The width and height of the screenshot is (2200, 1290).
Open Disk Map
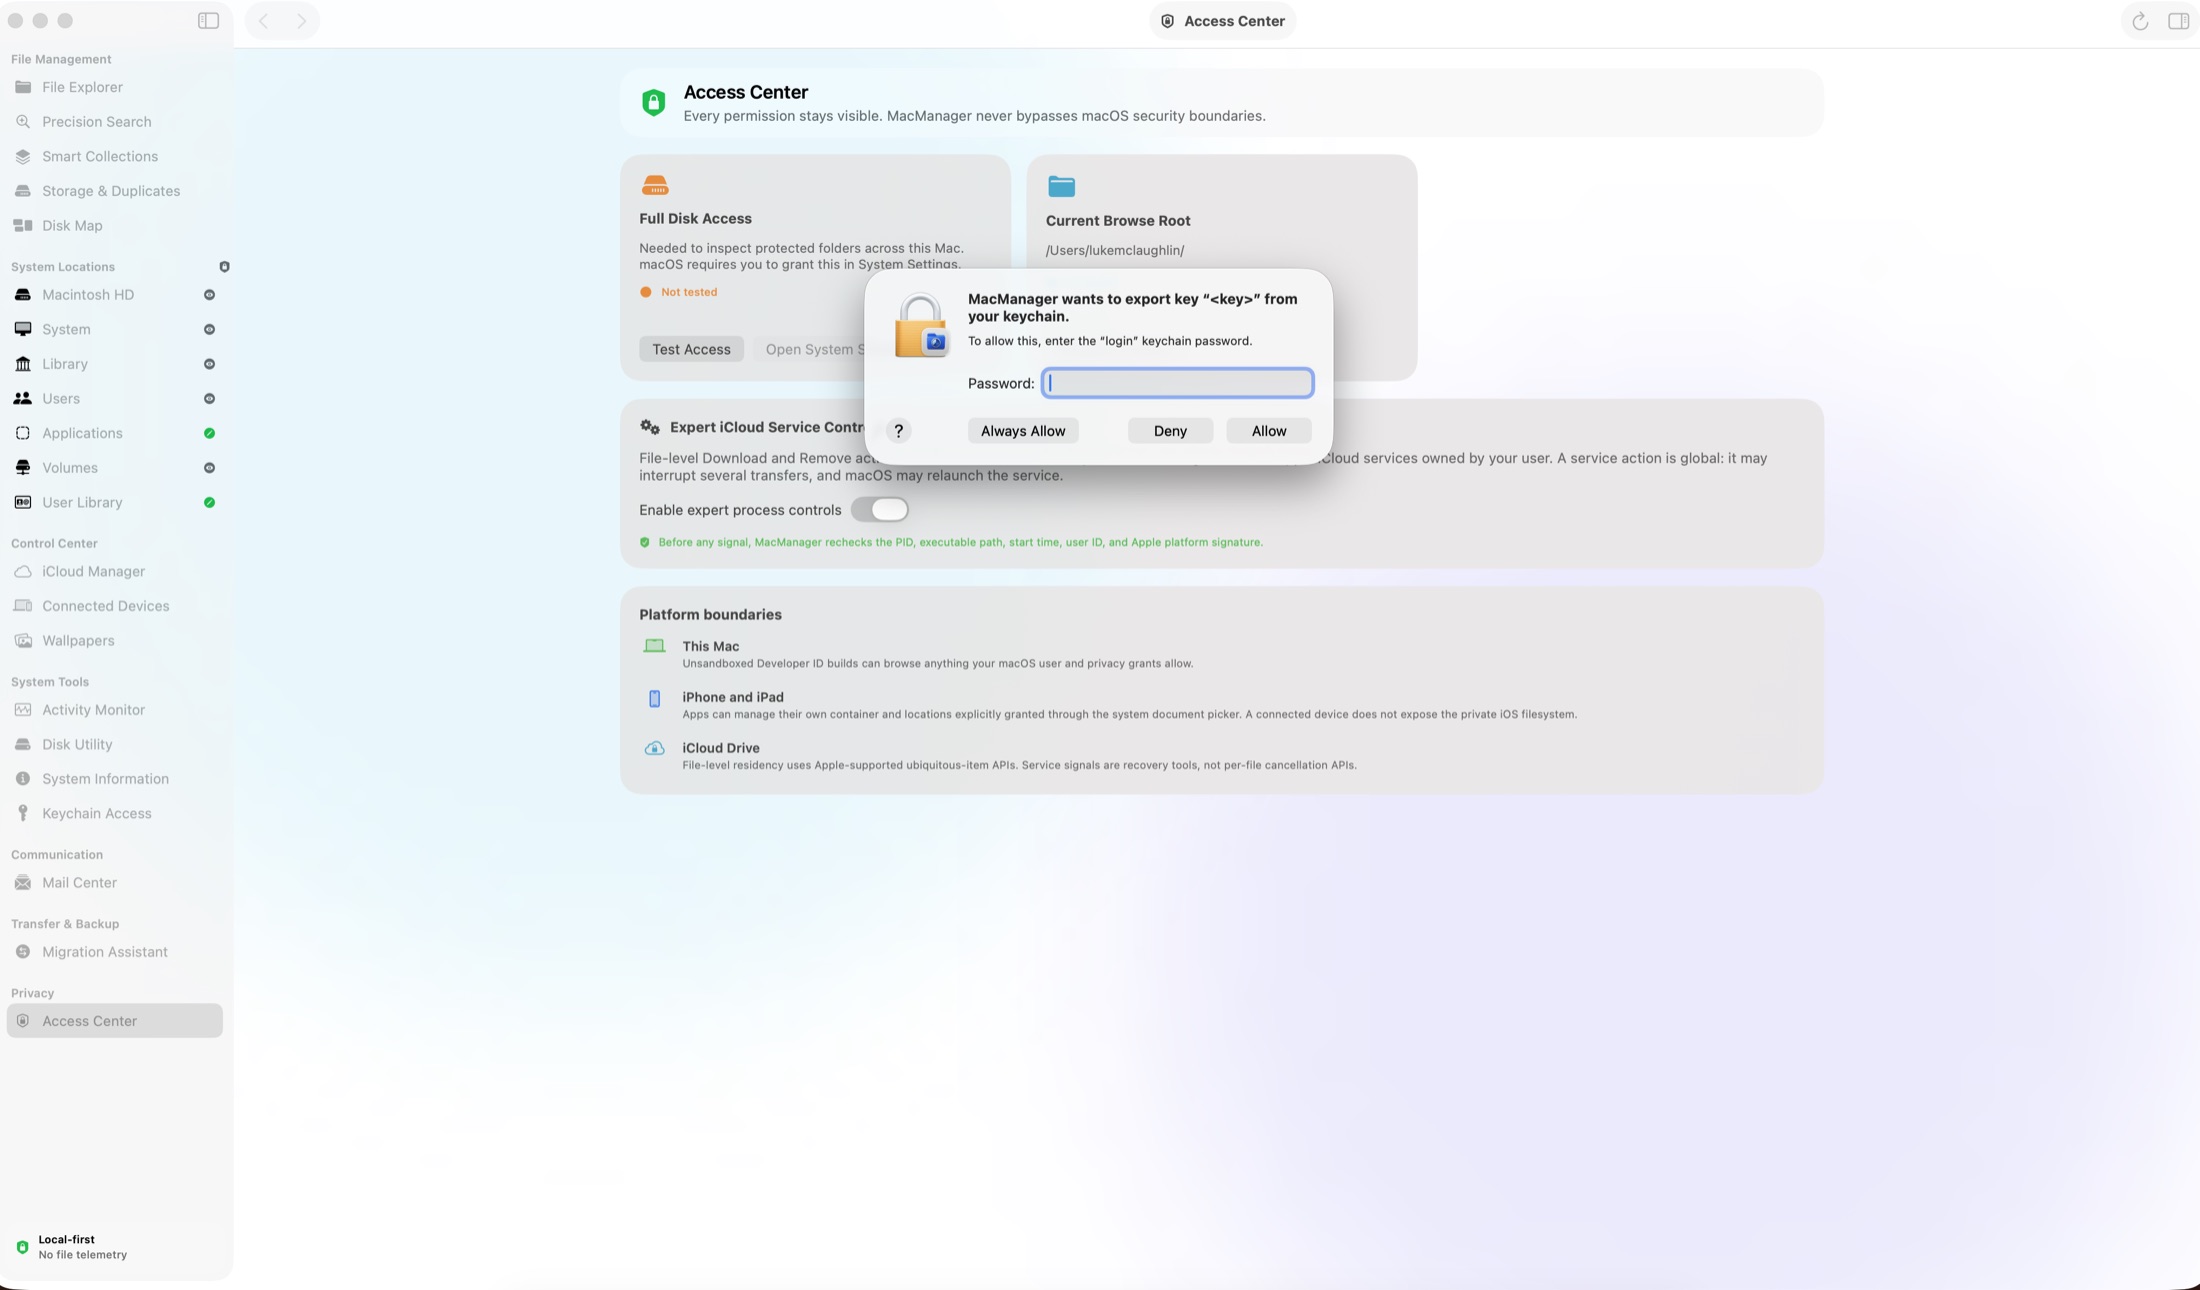[x=114, y=226]
